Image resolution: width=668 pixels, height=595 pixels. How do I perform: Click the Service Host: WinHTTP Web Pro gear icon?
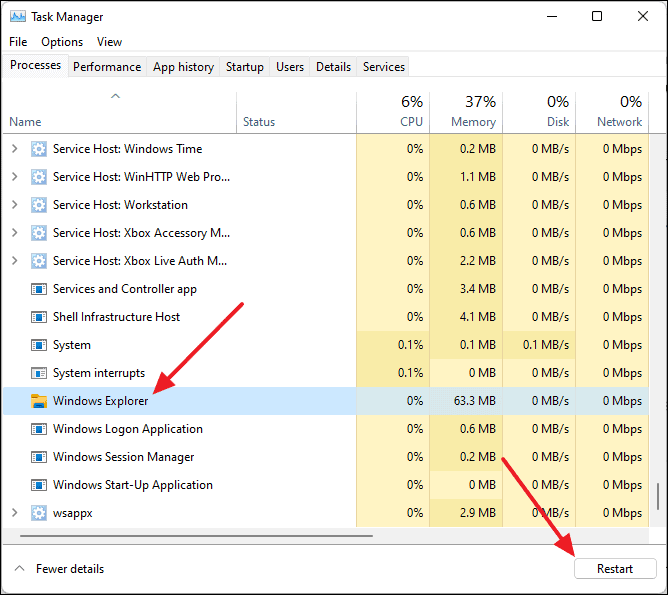39,177
